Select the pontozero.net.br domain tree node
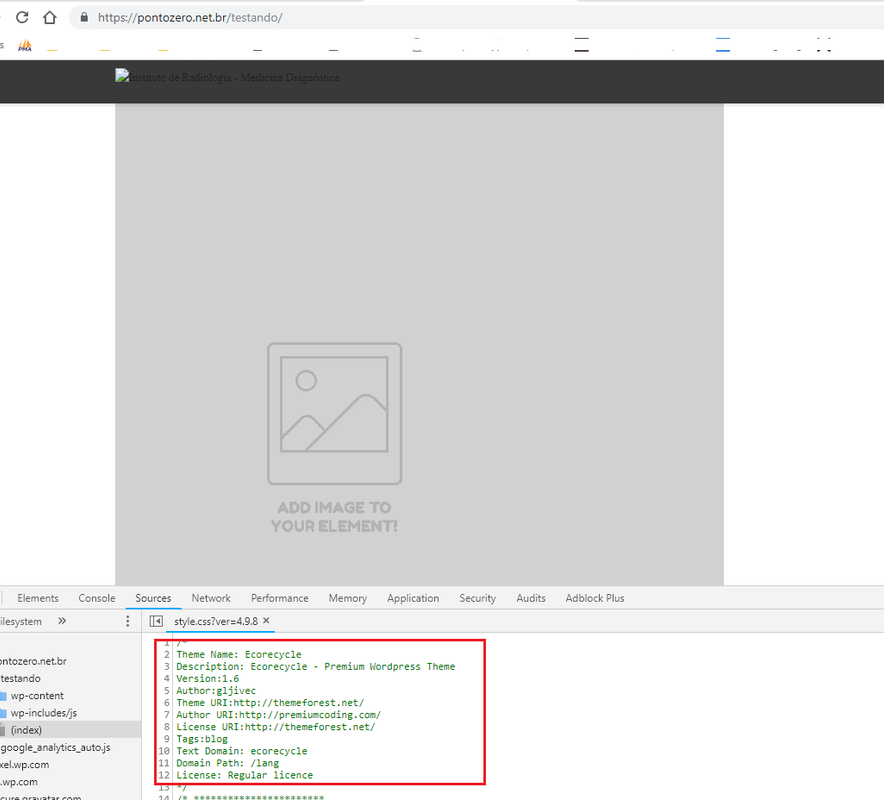Image resolution: width=884 pixels, height=800 pixels. tap(33, 661)
